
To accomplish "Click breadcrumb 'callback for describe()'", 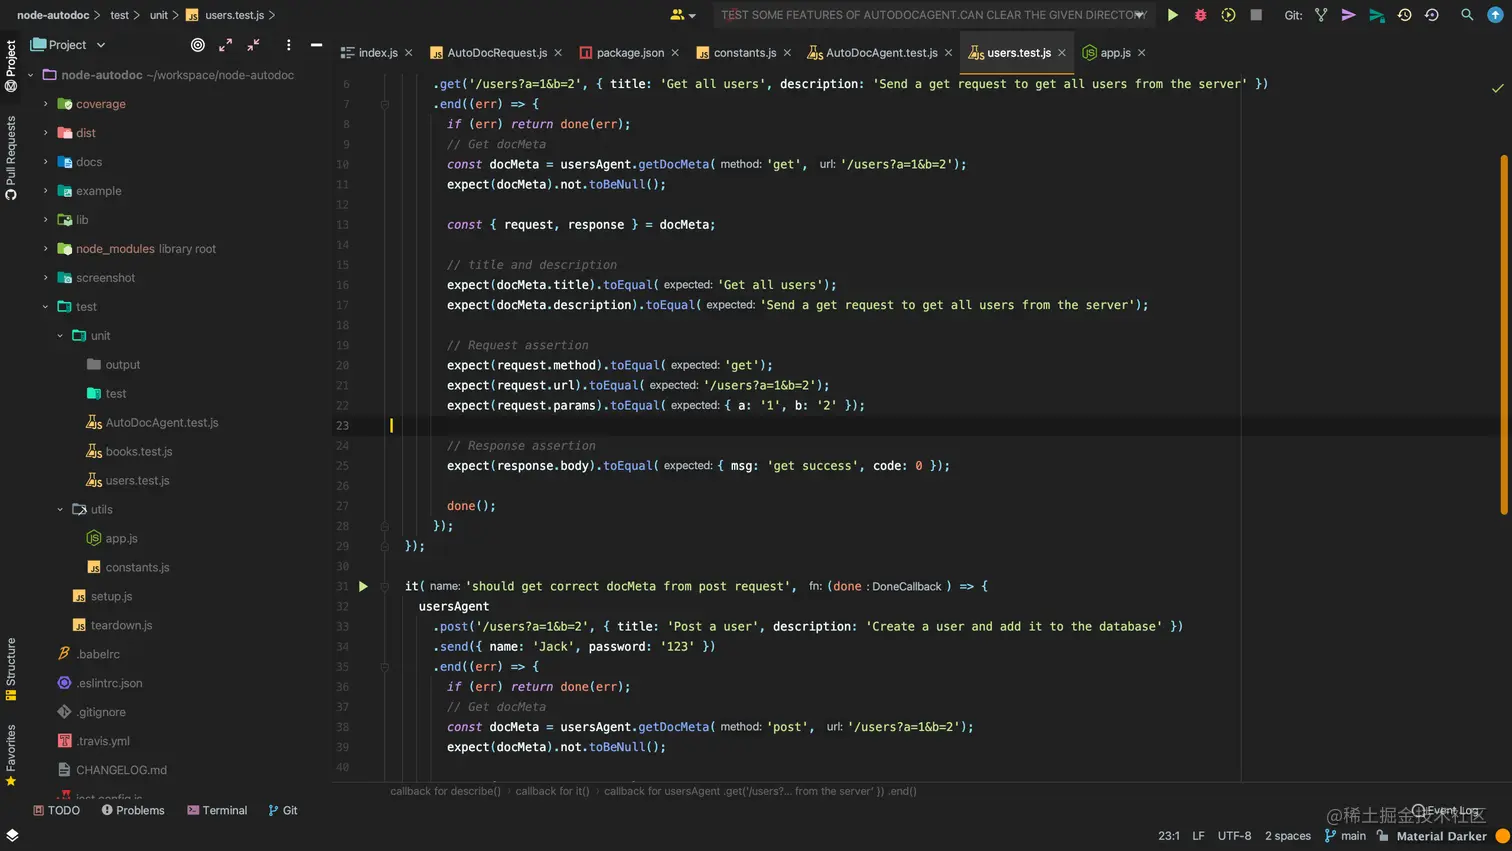I will pyautogui.click(x=445, y=791).
